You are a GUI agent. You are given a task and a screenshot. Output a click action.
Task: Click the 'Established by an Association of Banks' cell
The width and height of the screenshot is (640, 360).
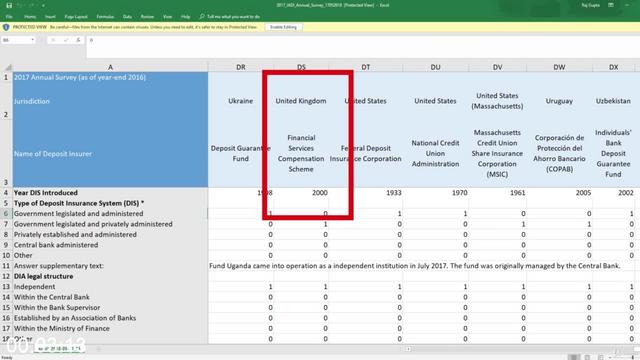pos(110,318)
